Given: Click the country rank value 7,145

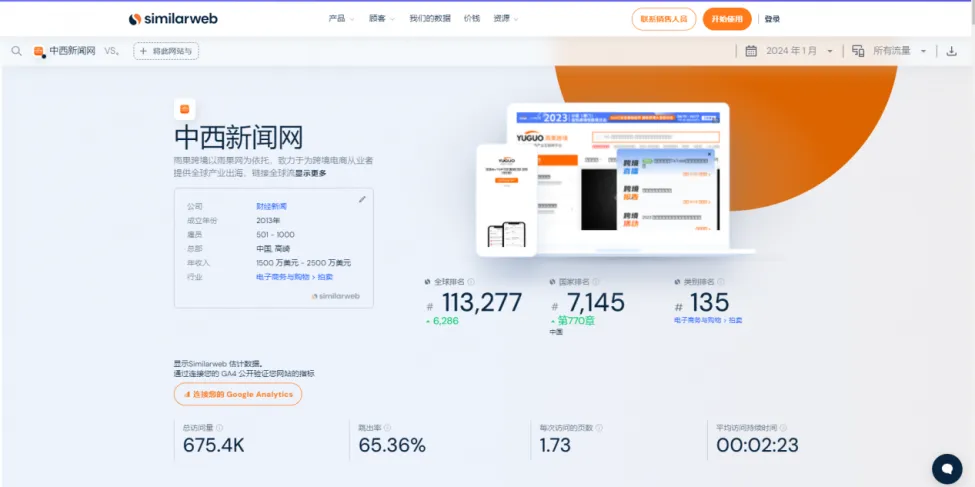Looking at the screenshot, I should click(595, 303).
